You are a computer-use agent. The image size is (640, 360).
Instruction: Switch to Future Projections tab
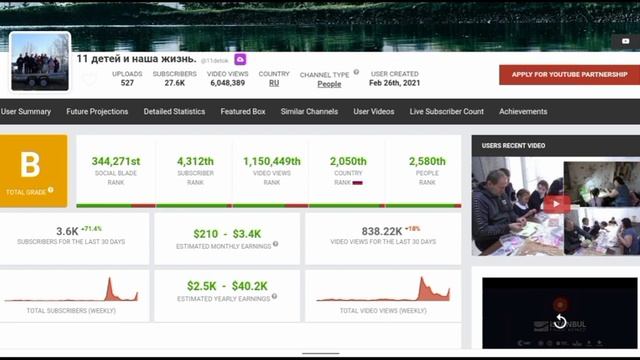click(97, 111)
